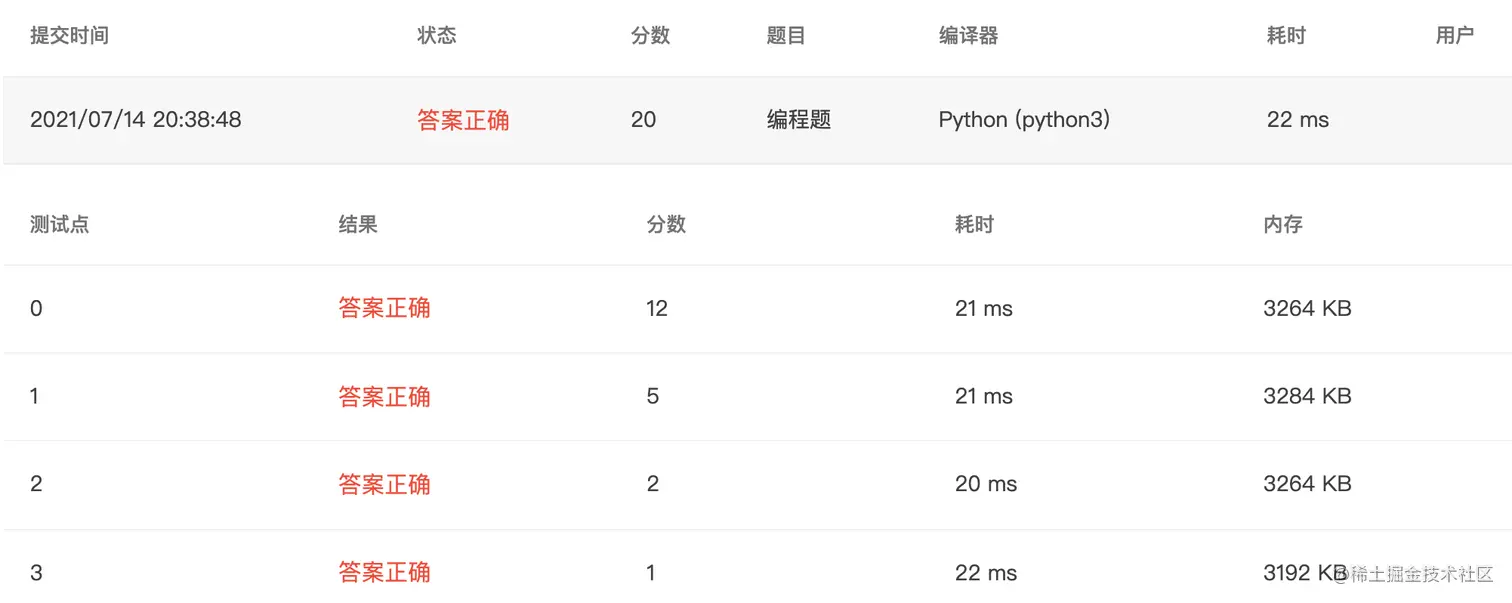
Task: Click the 3284 KB memory cell
Action: [x=1307, y=396]
